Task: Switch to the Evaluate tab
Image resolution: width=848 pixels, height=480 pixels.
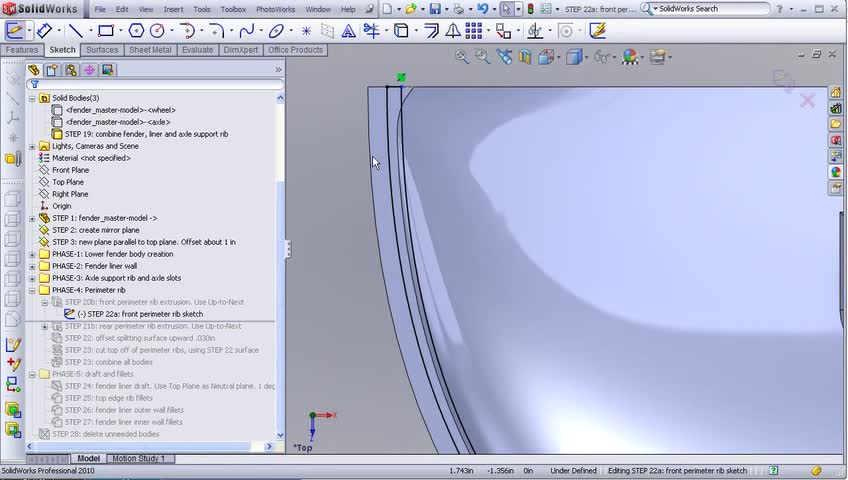Action: click(197, 50)
